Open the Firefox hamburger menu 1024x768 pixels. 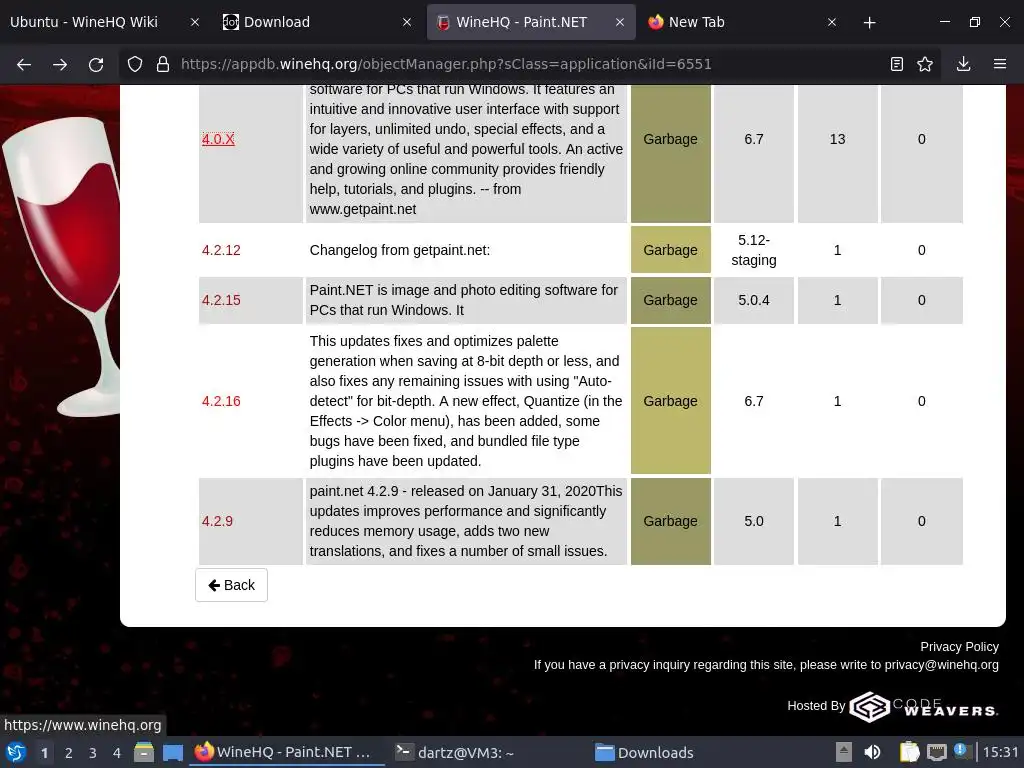(1000, 64)
